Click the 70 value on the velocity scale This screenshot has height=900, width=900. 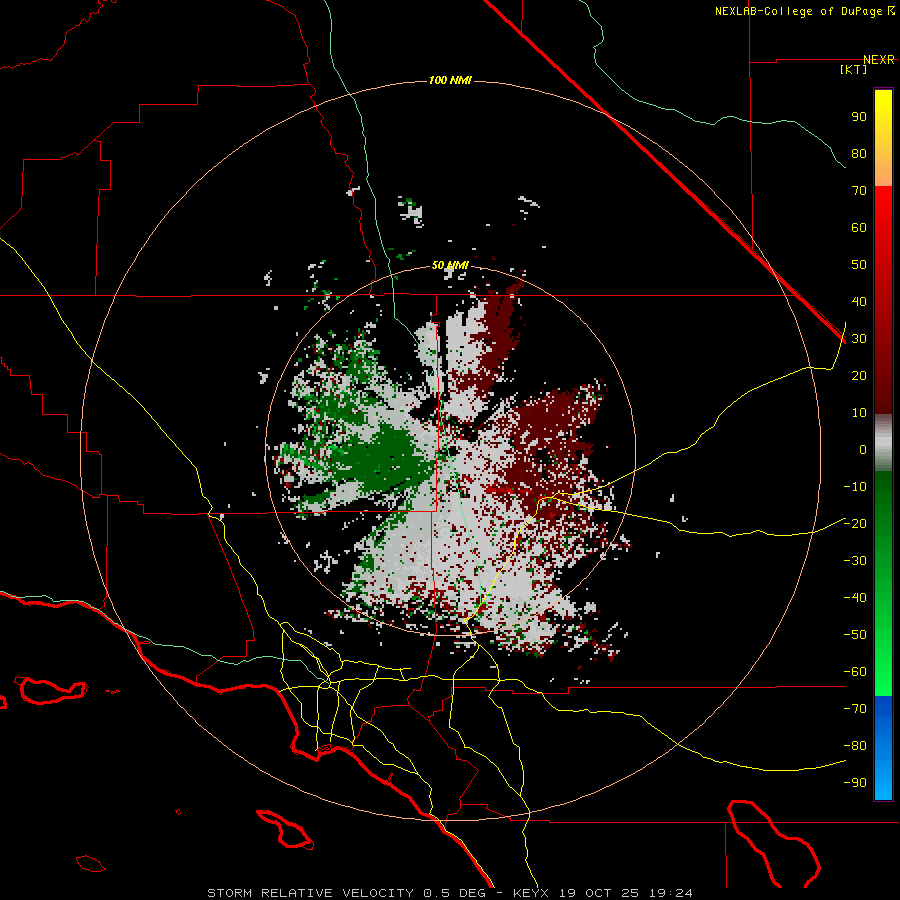859,191
